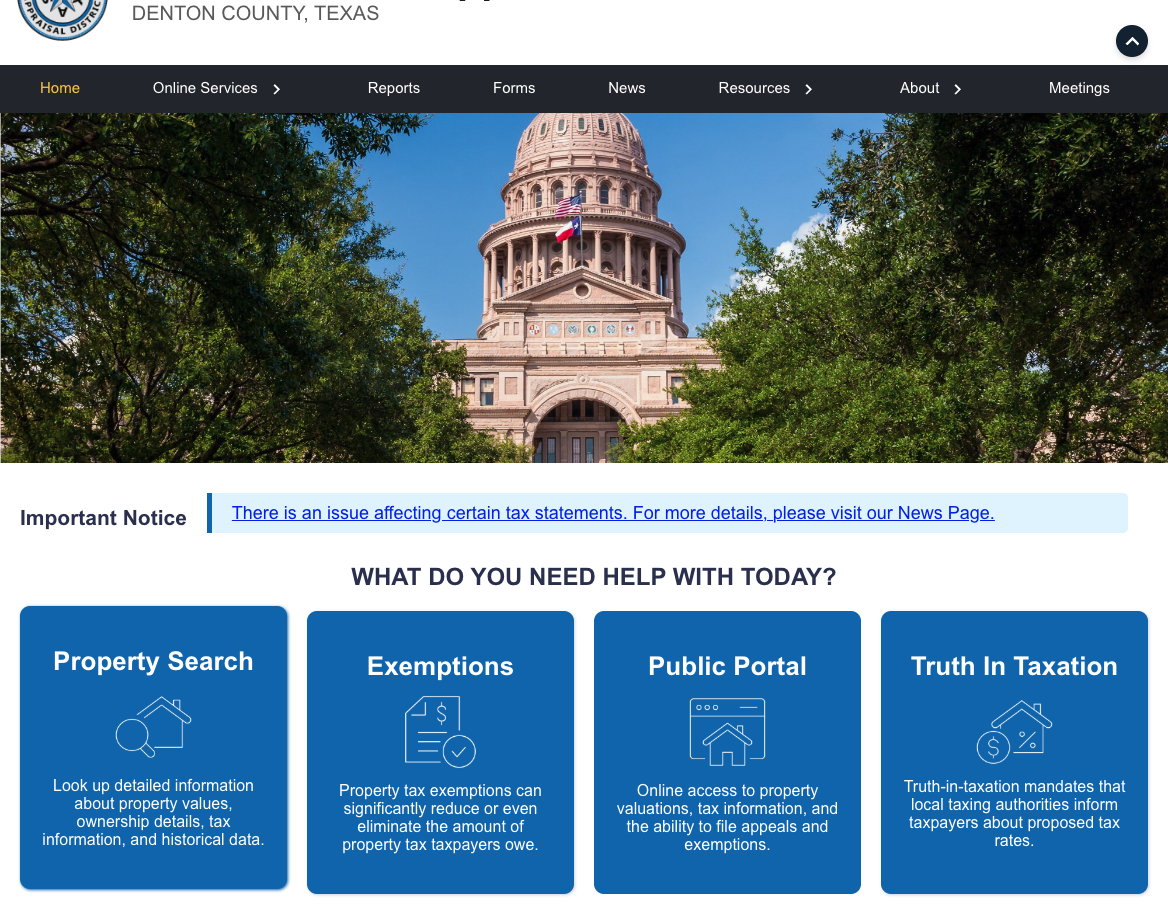This screenshot has width=1168, height=918.
Task: Open the Online Services menu
Action: coord(205,88)
